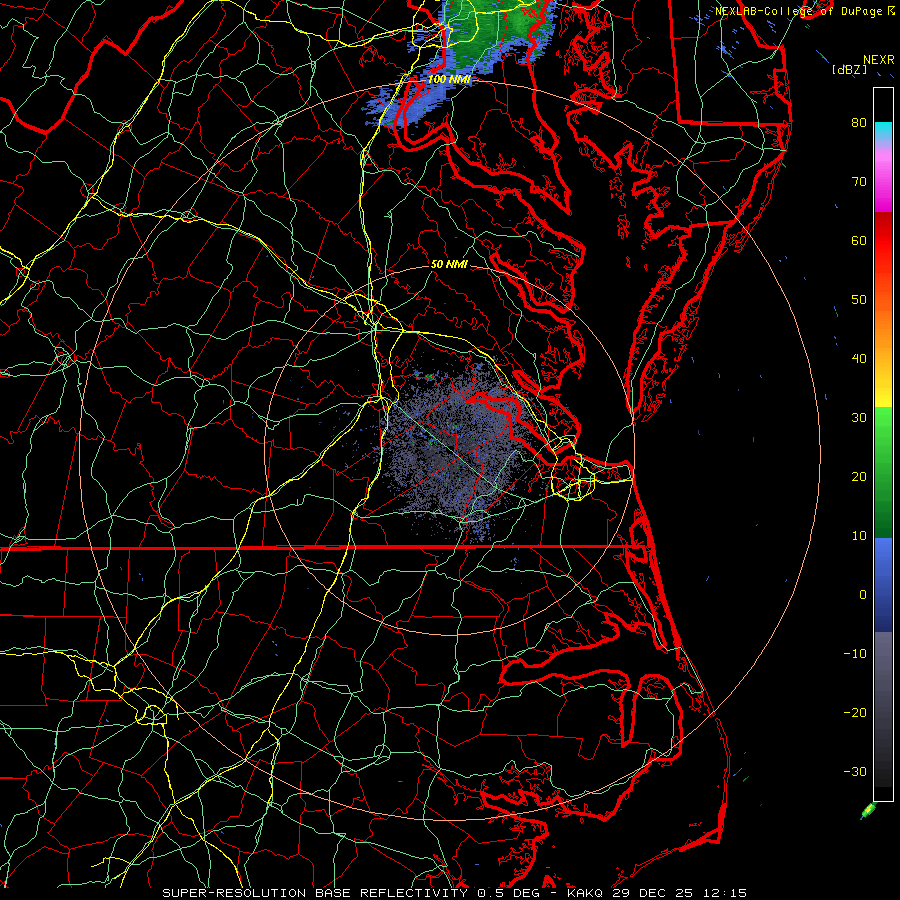The width and height of the screenshot is (900, 900).
Task: Click the 100 NMI range ring label
Action: pos(449,79)
